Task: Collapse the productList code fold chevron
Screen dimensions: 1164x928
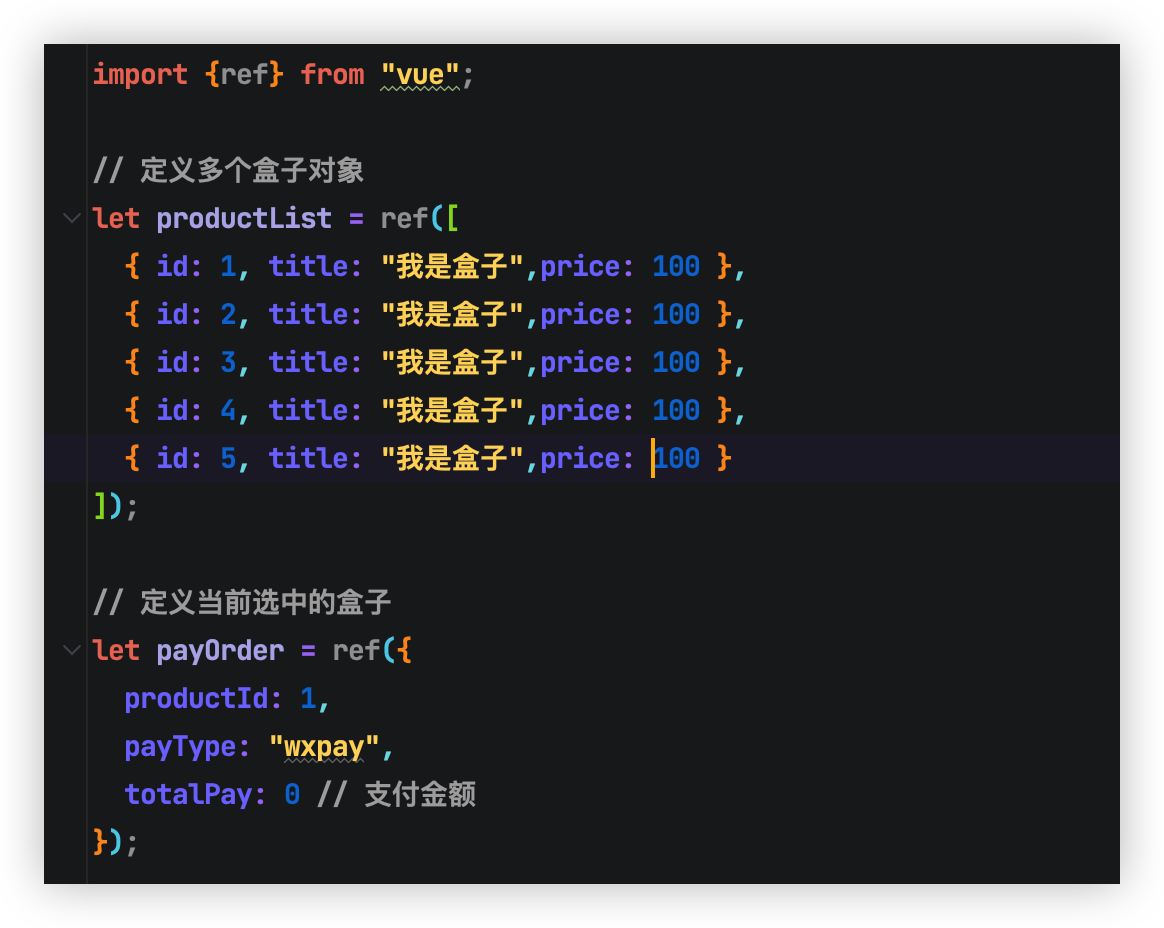Action: (71, 217)
